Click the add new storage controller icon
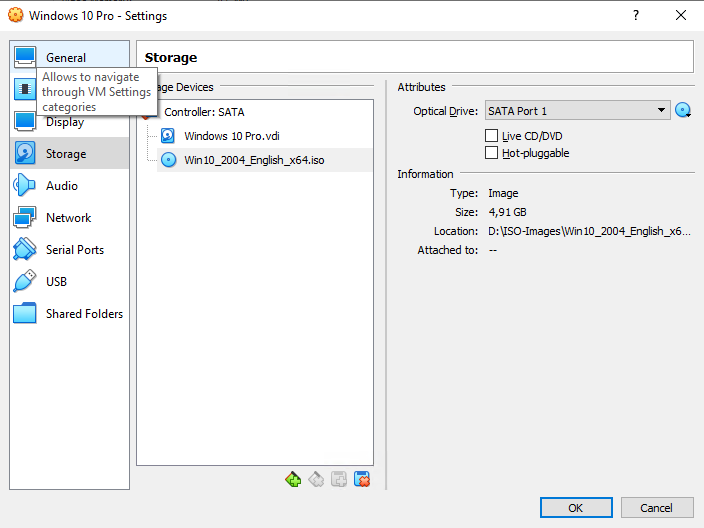The image size is (704, 528). tap(293, 480)
